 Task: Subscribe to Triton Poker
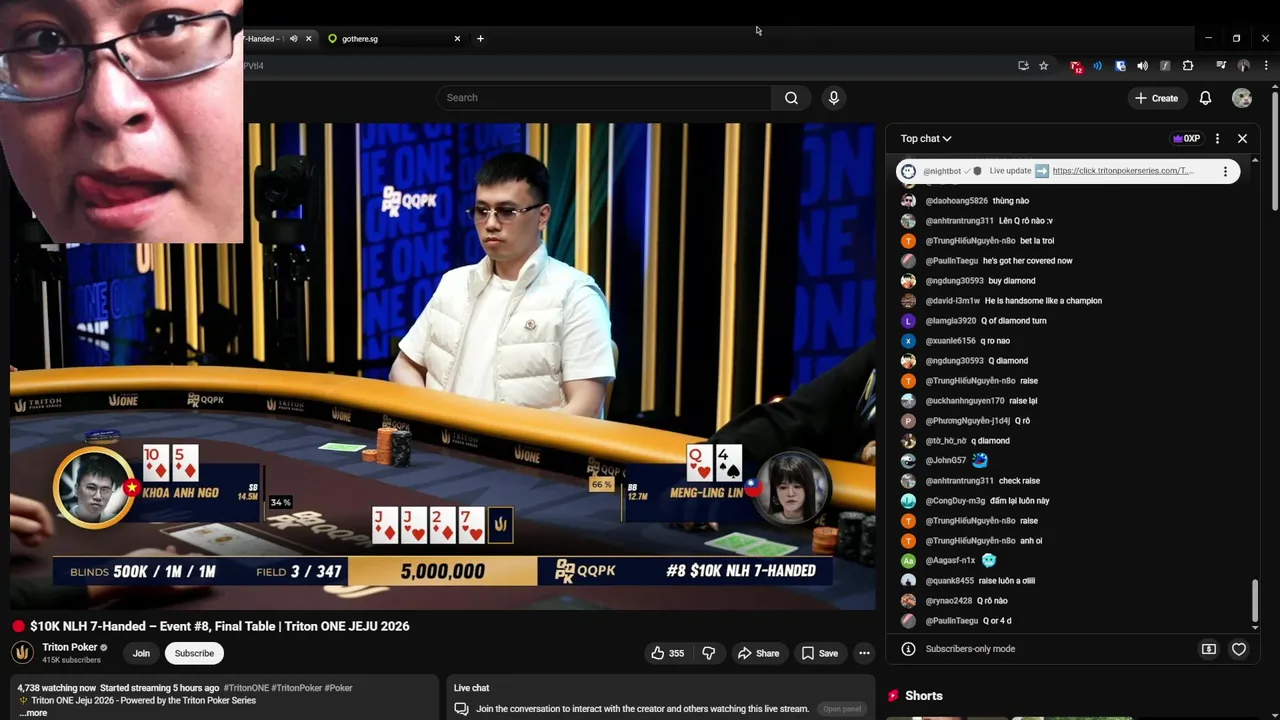pos(194,653)
